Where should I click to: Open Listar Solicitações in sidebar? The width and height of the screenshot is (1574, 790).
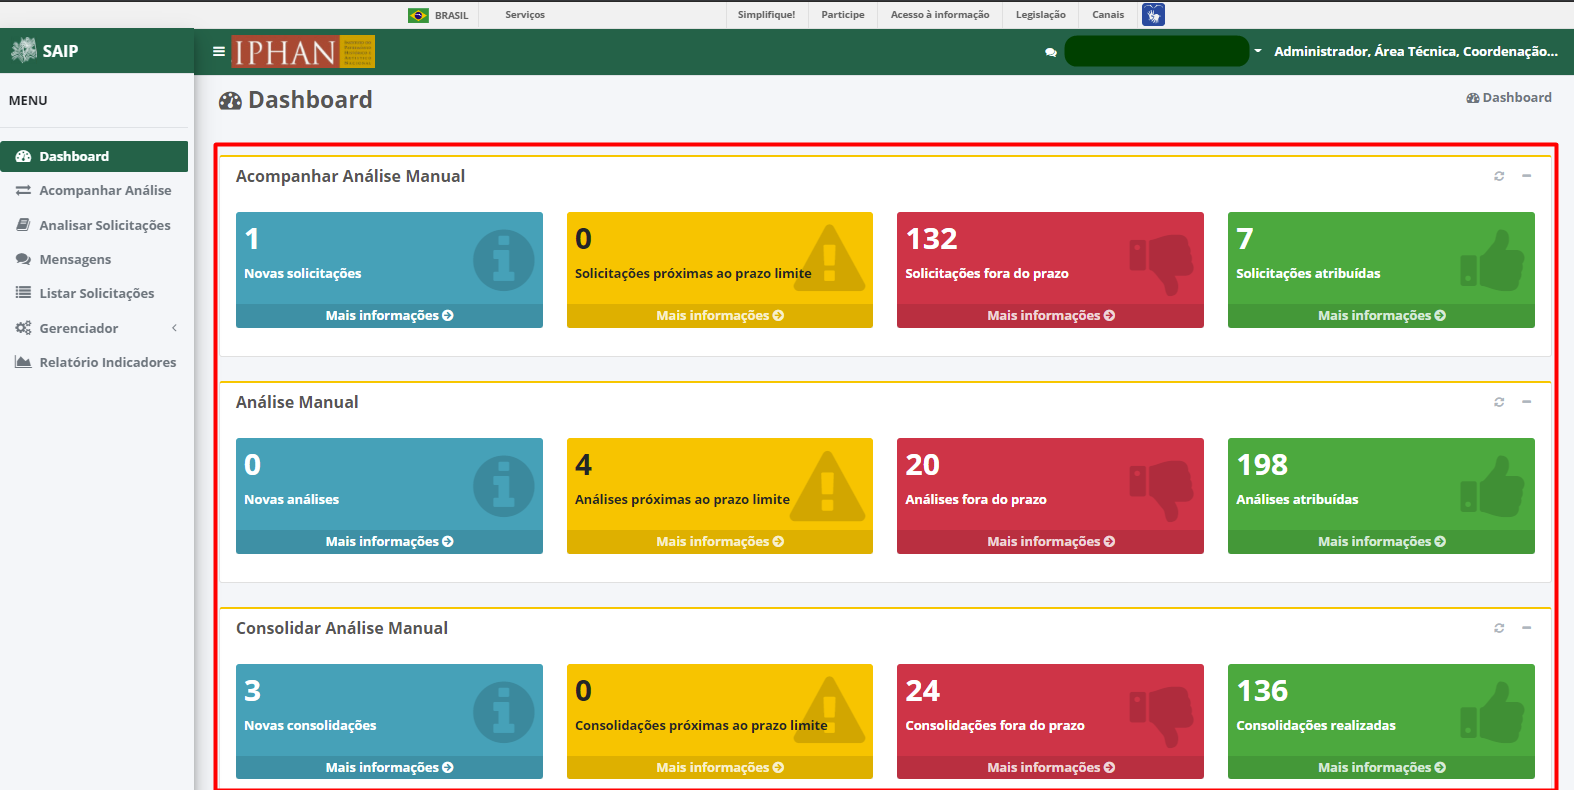pyautogui.click(x=94, y=293)
